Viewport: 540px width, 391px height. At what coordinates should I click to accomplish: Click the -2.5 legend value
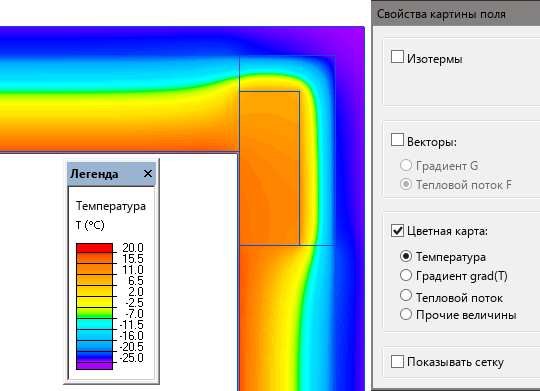134,303
